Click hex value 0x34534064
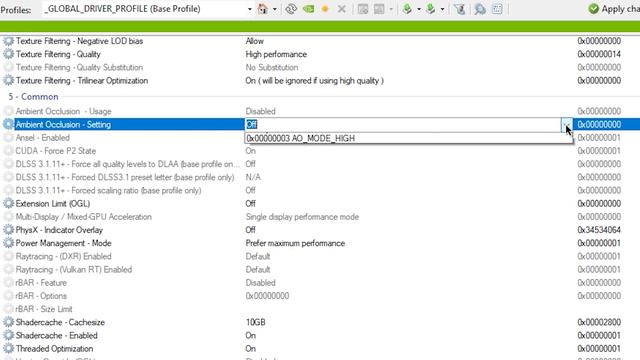This screenshot has width=640, height=360. pyautogui.click(x=599, y=230)
